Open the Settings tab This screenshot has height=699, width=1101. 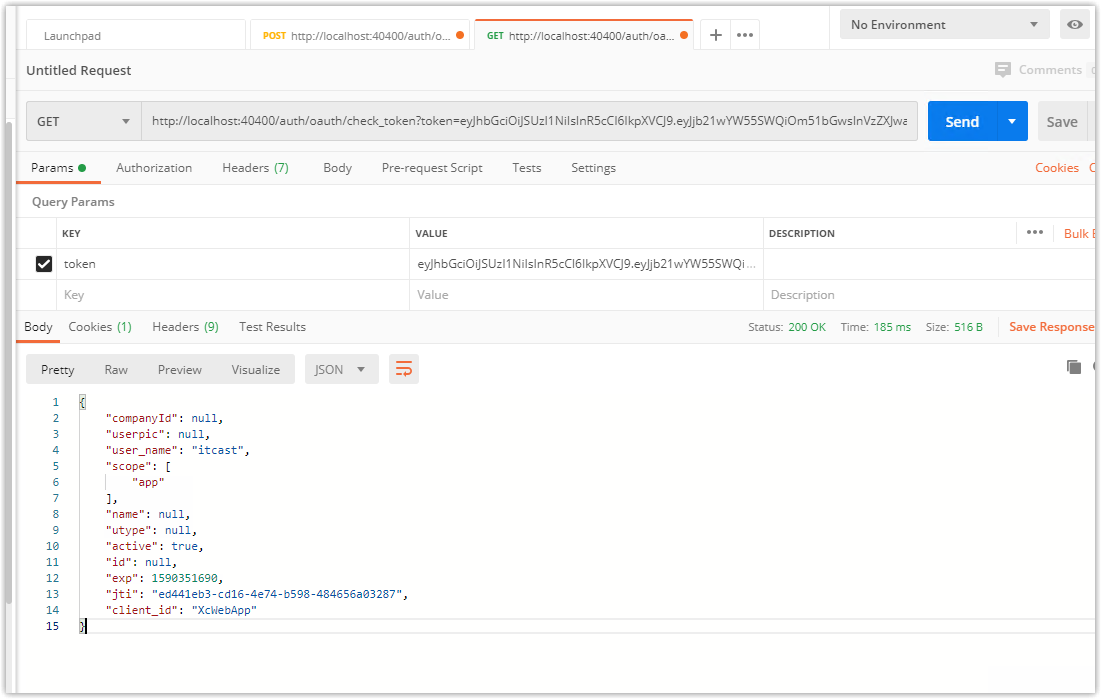point(593,168)
